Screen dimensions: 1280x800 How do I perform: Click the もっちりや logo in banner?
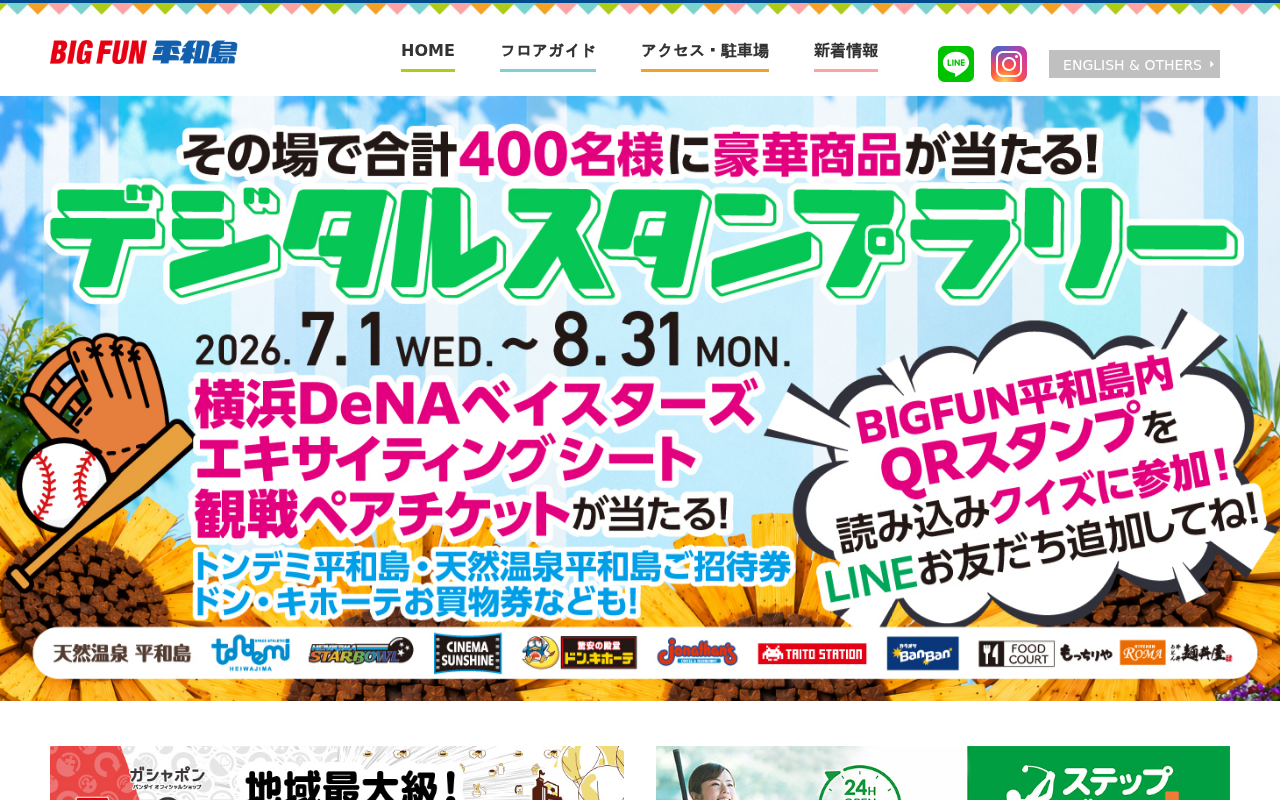point(1086,654)
